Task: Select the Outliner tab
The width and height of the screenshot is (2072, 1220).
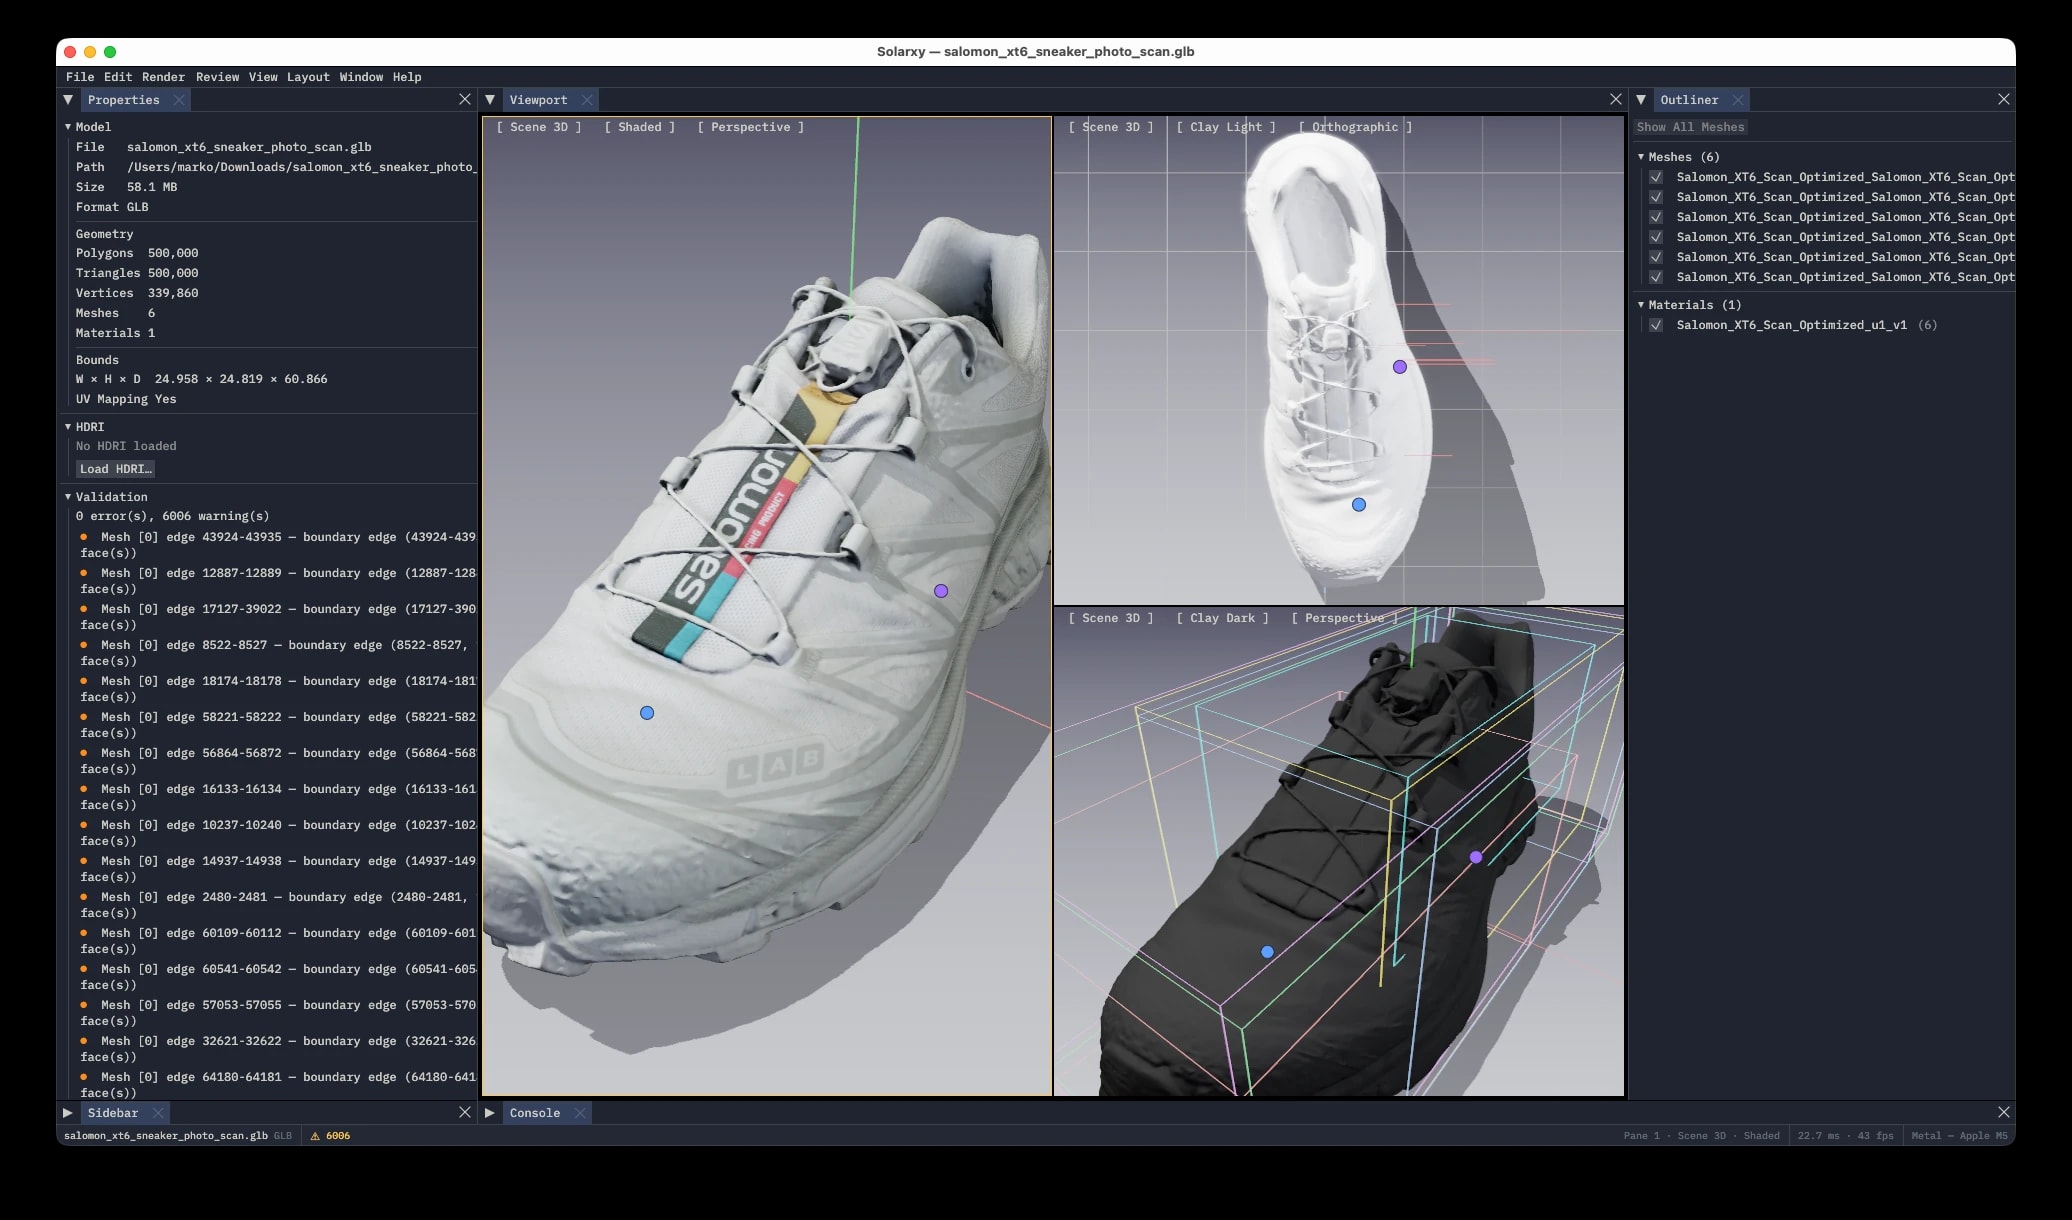Action: pos(1689,100)
